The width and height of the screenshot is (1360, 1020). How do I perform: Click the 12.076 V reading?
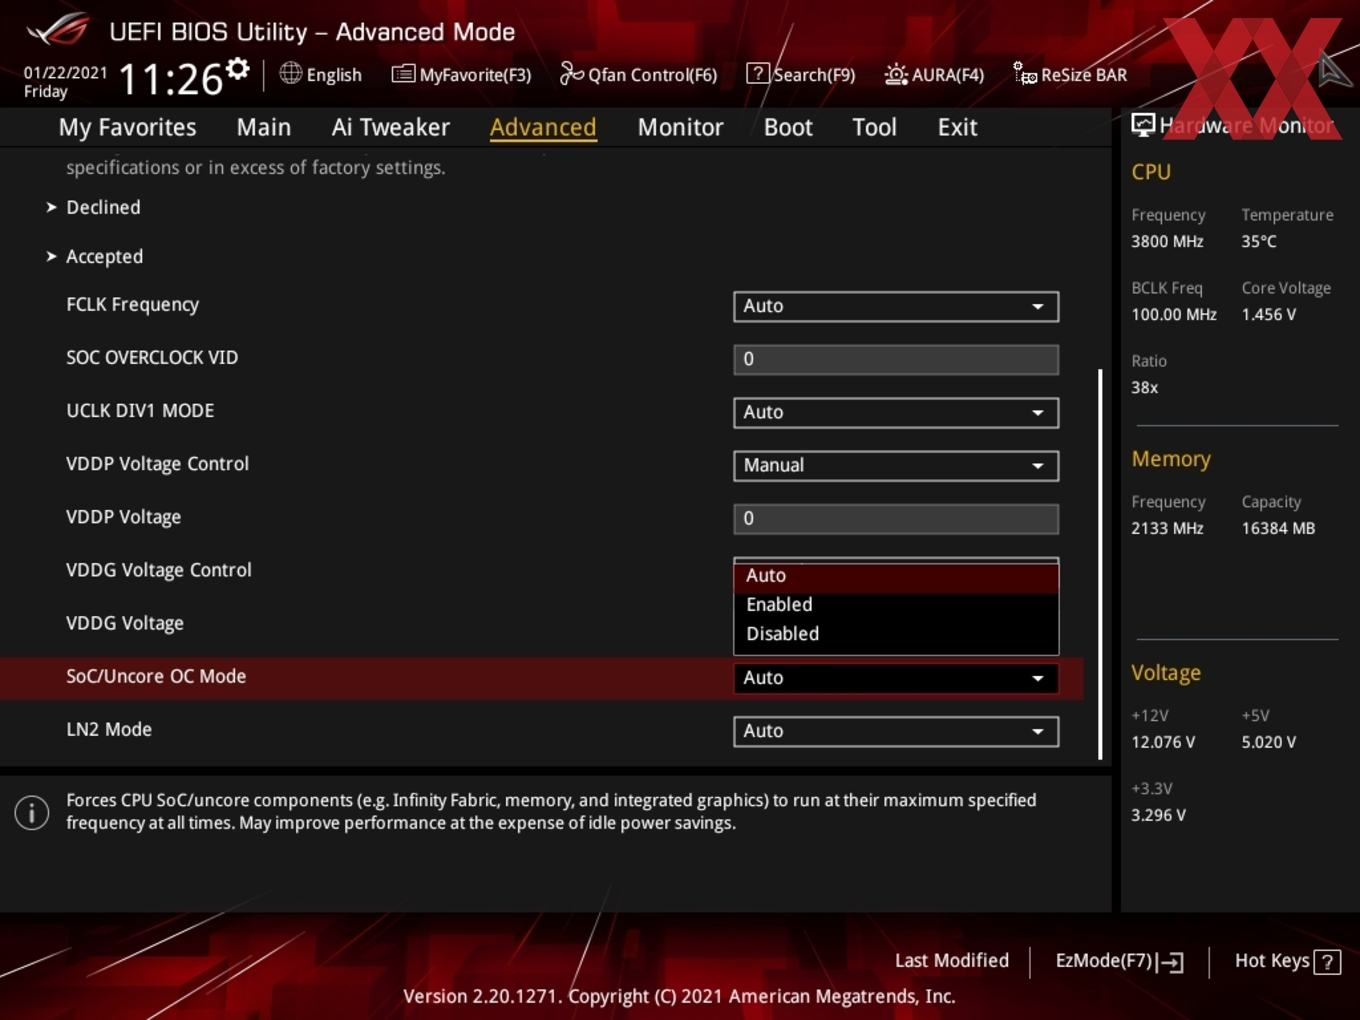1163,742
